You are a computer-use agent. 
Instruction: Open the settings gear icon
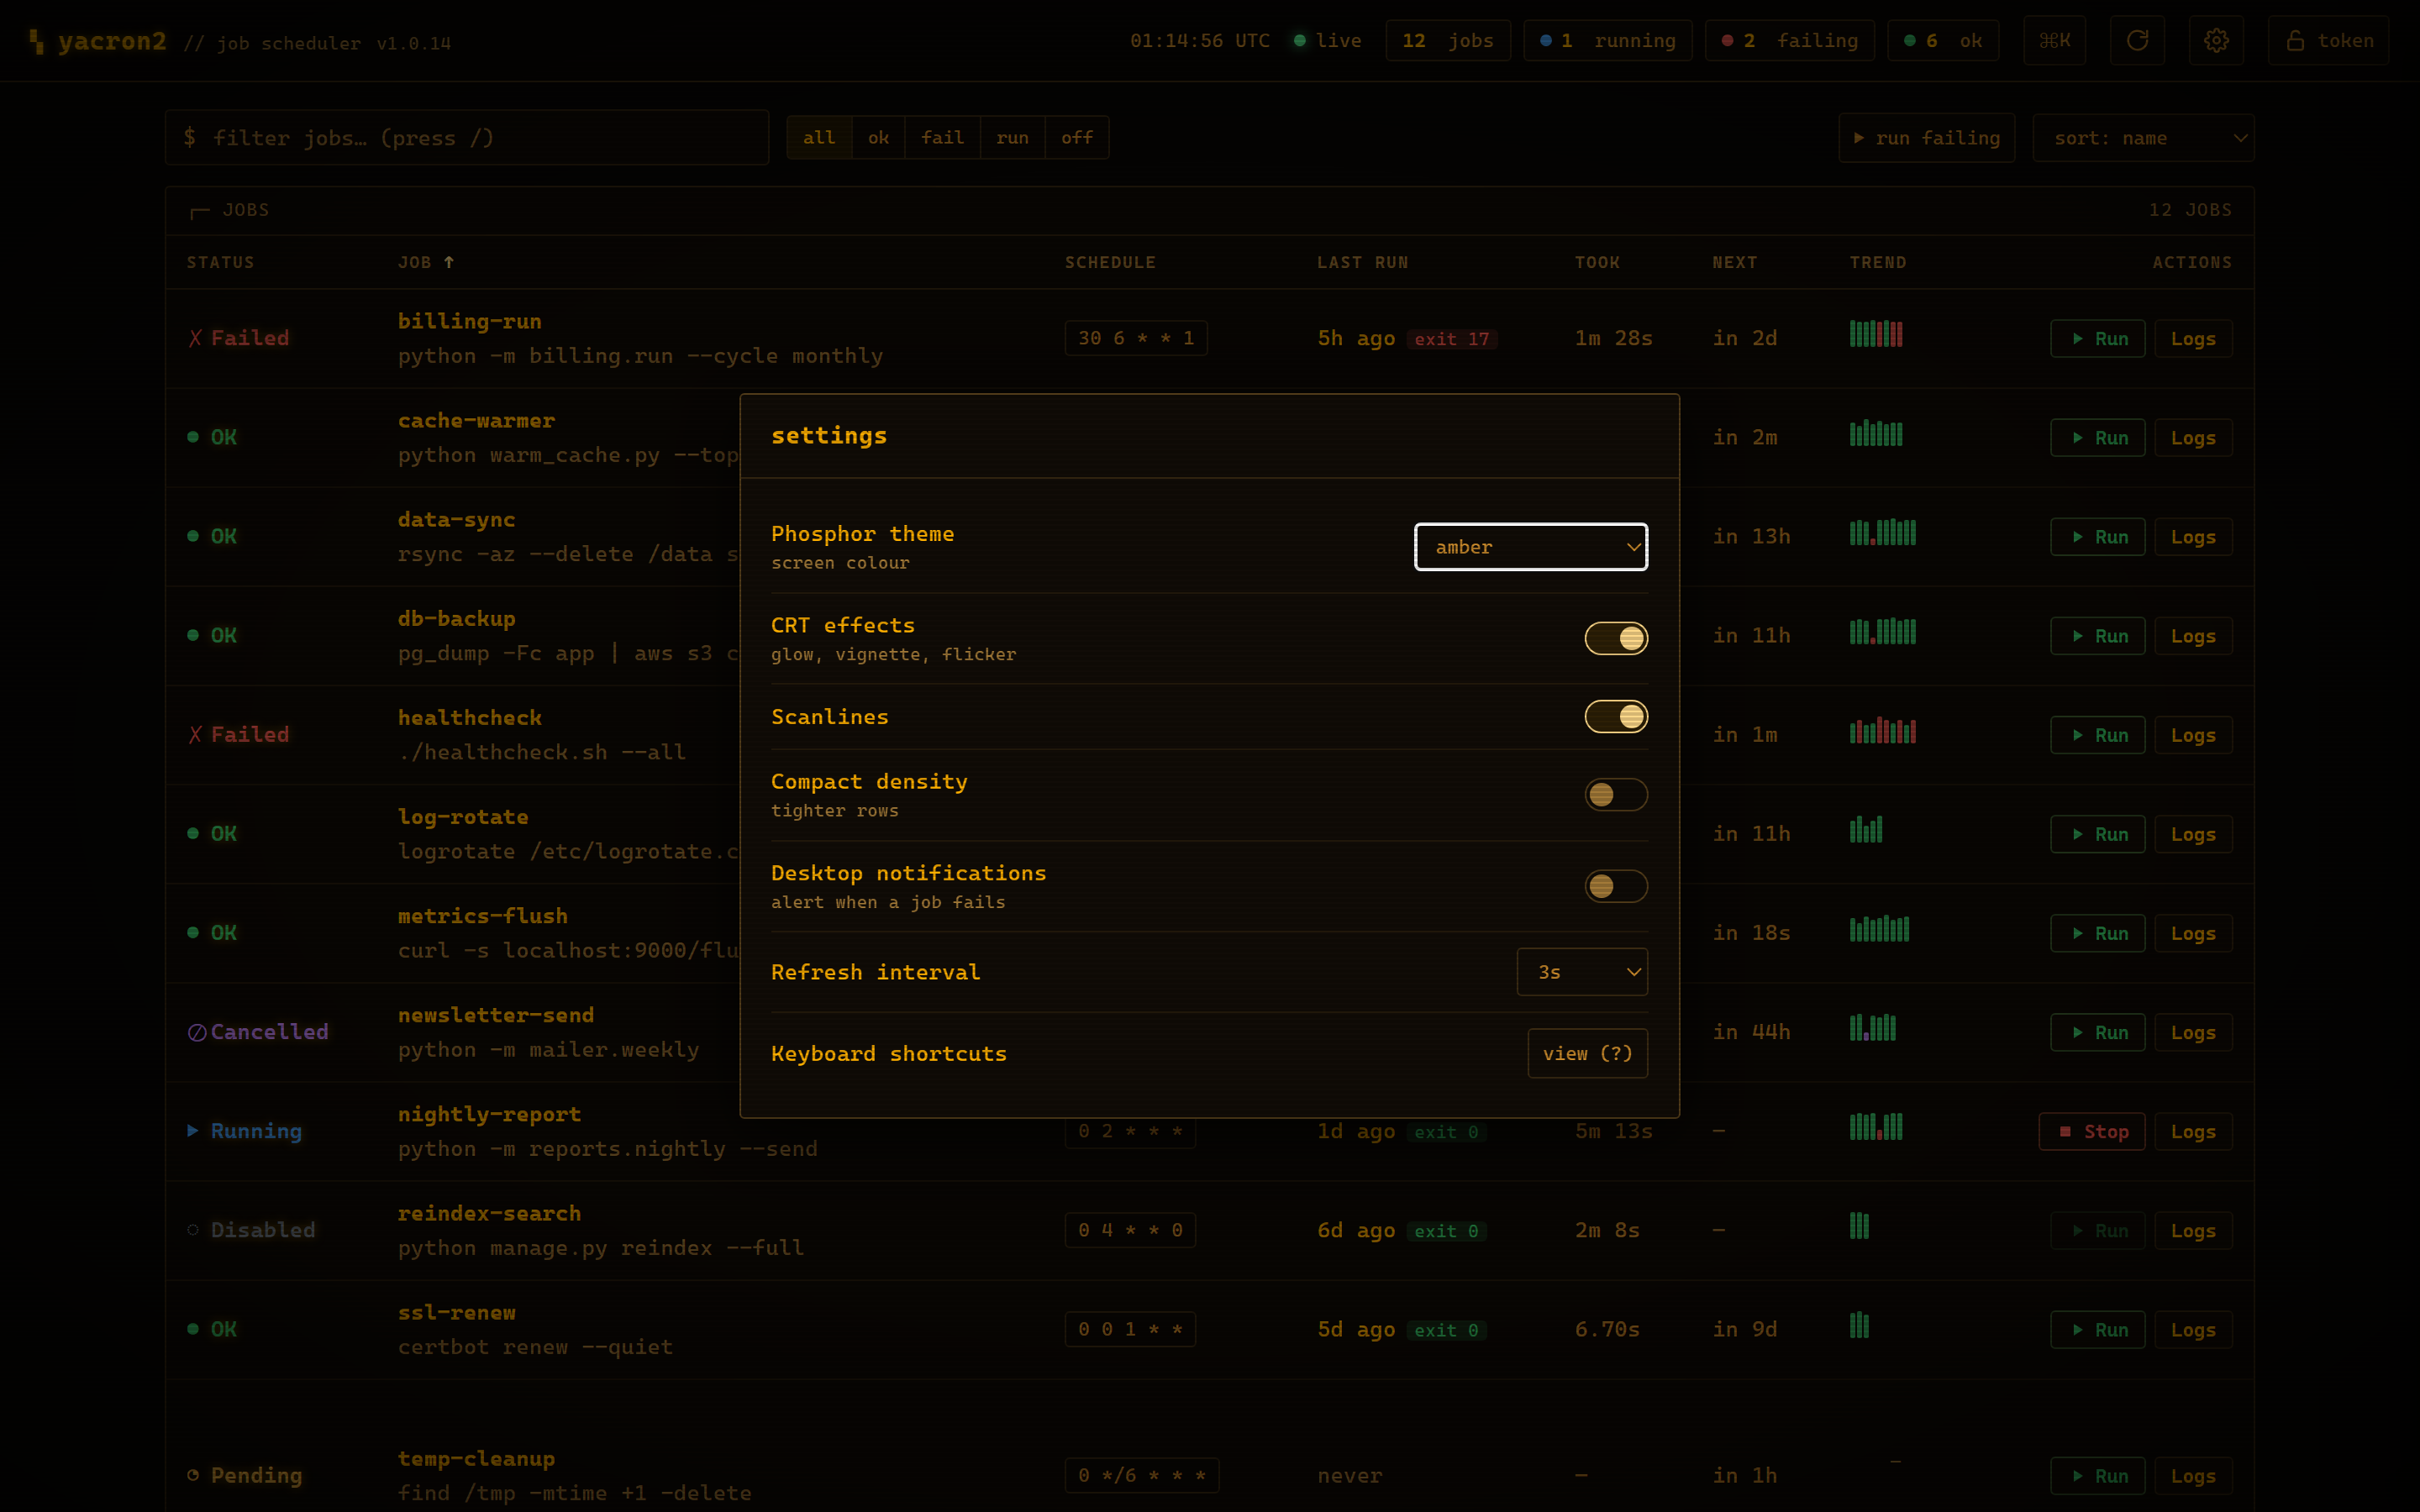pos(2216,41)
